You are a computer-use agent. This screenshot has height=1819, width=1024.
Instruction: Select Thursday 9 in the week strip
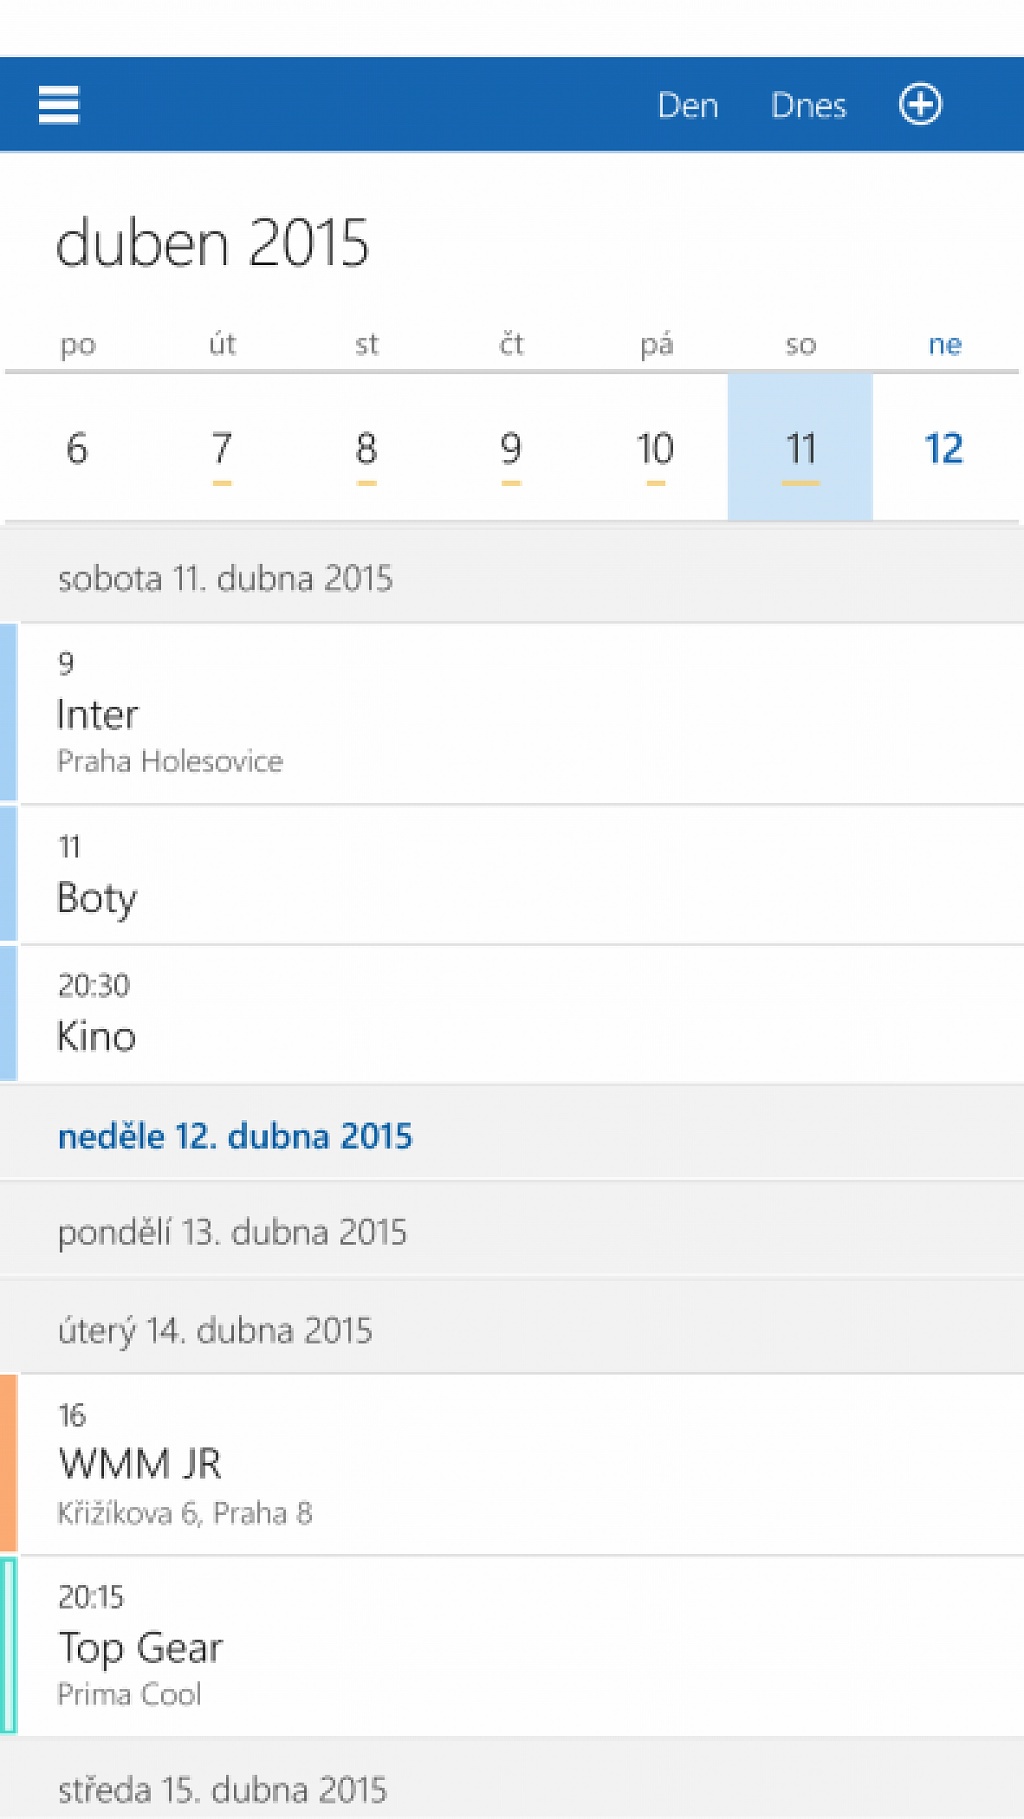point(511,448)
